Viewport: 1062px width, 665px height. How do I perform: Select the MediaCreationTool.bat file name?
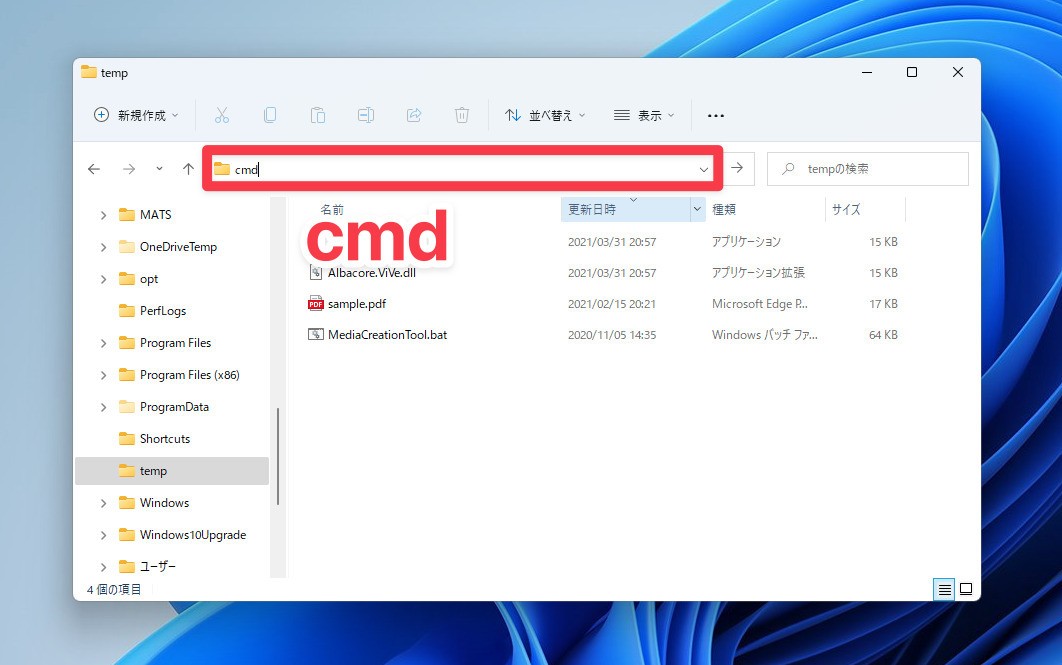point(387,335)
